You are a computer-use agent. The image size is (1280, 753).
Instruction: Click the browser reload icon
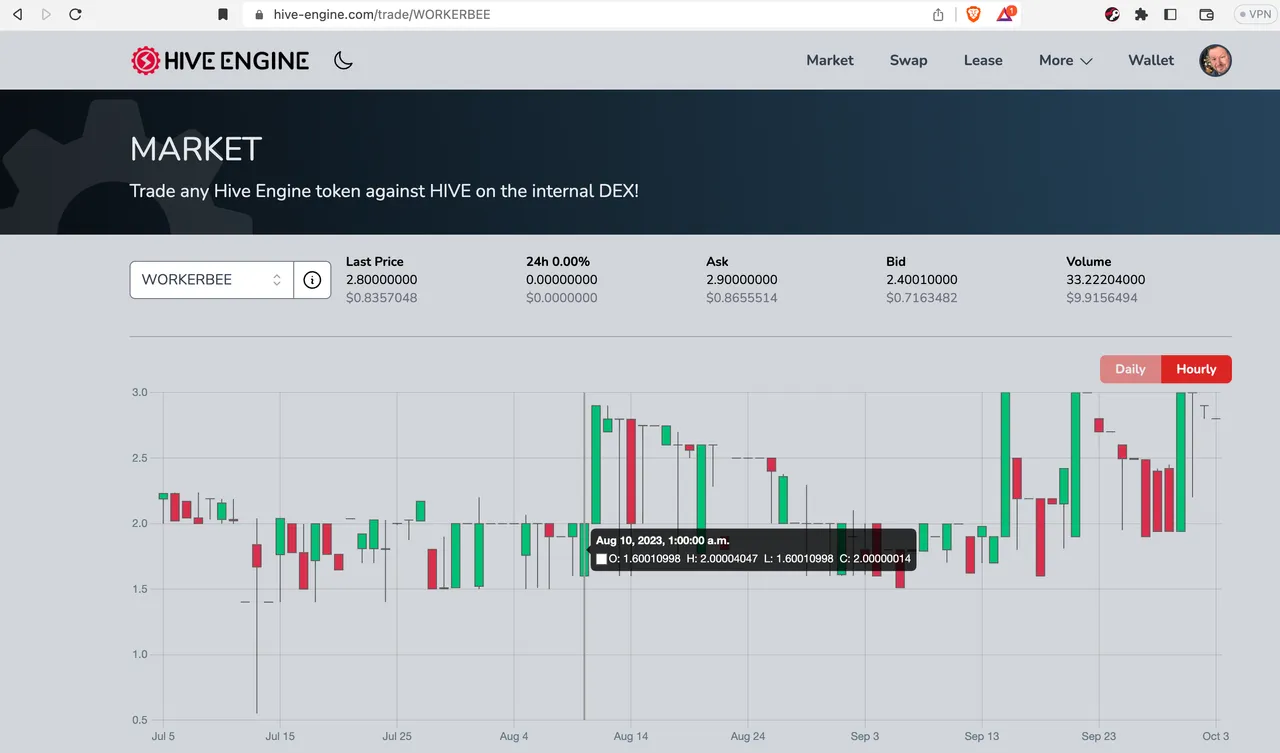click(x=76, y=15)
